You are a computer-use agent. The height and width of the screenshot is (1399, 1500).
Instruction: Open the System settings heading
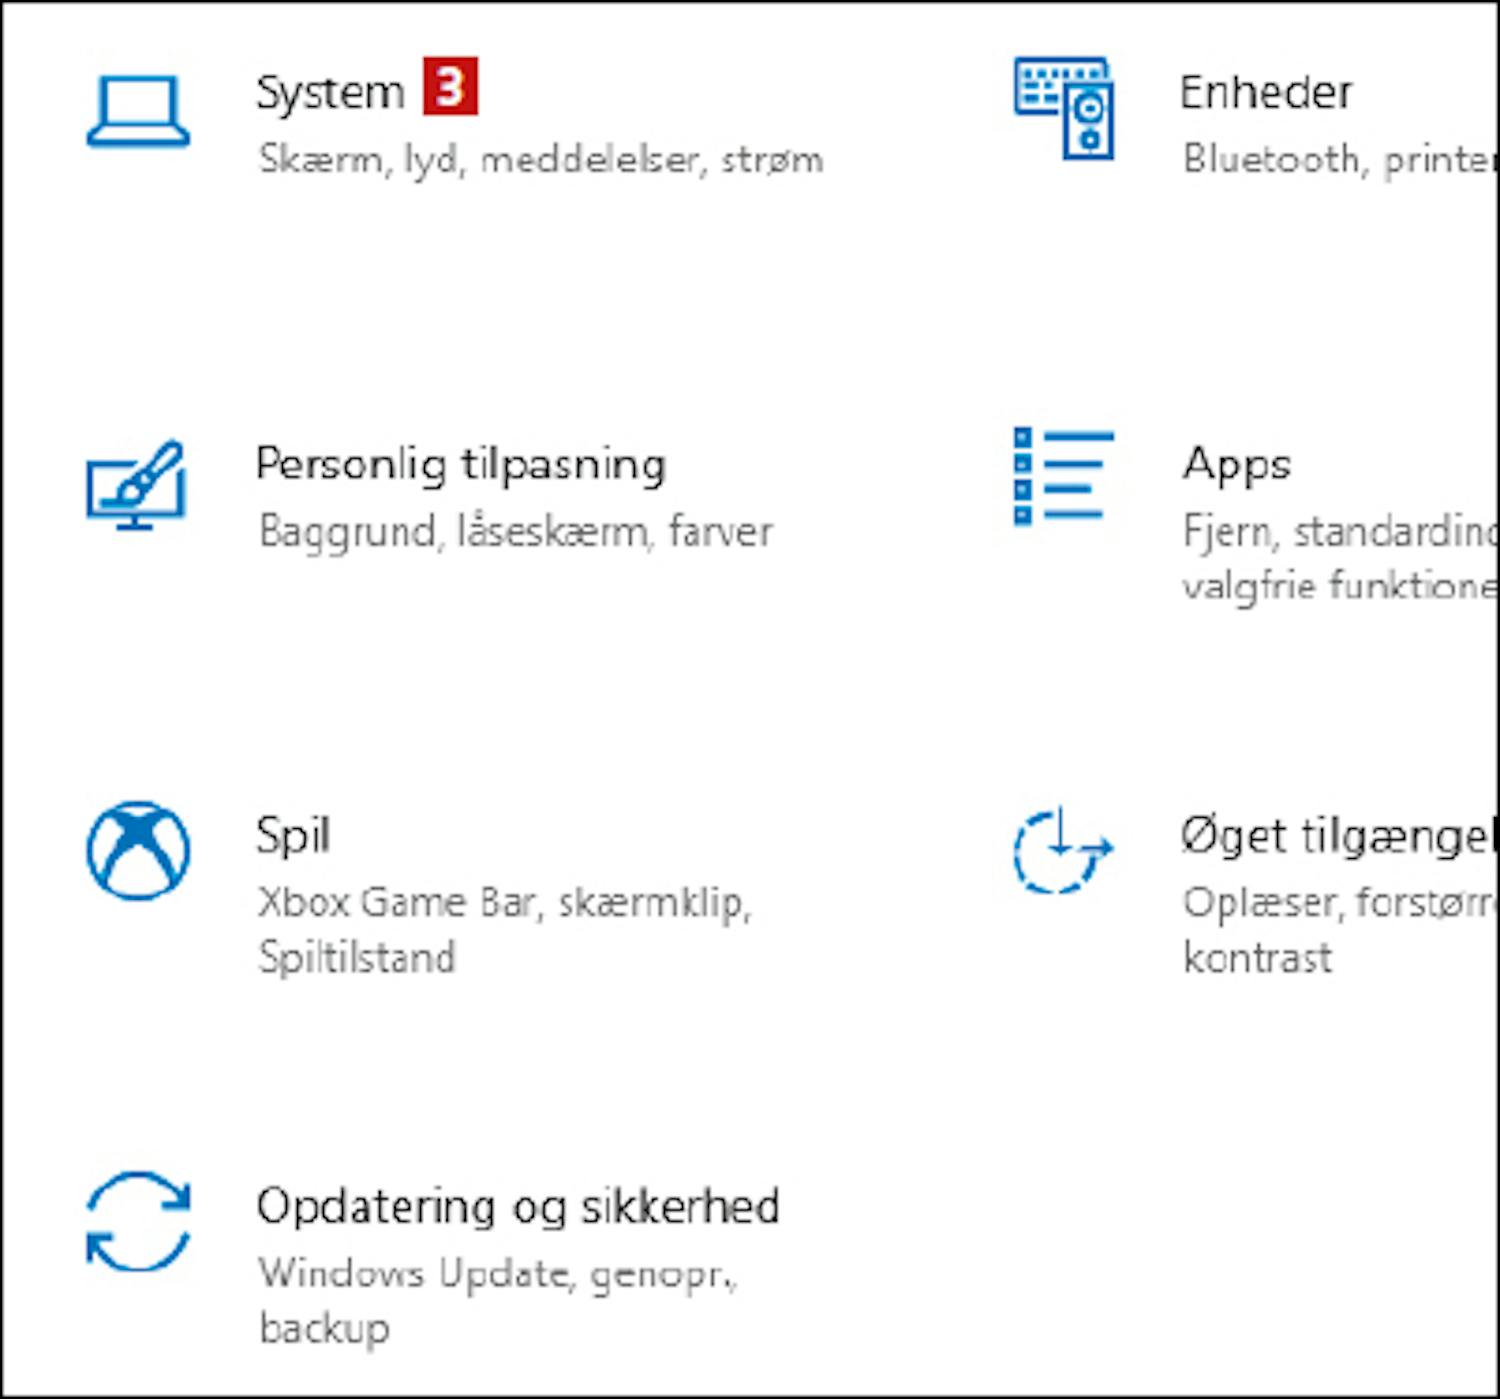coord(331,93)
